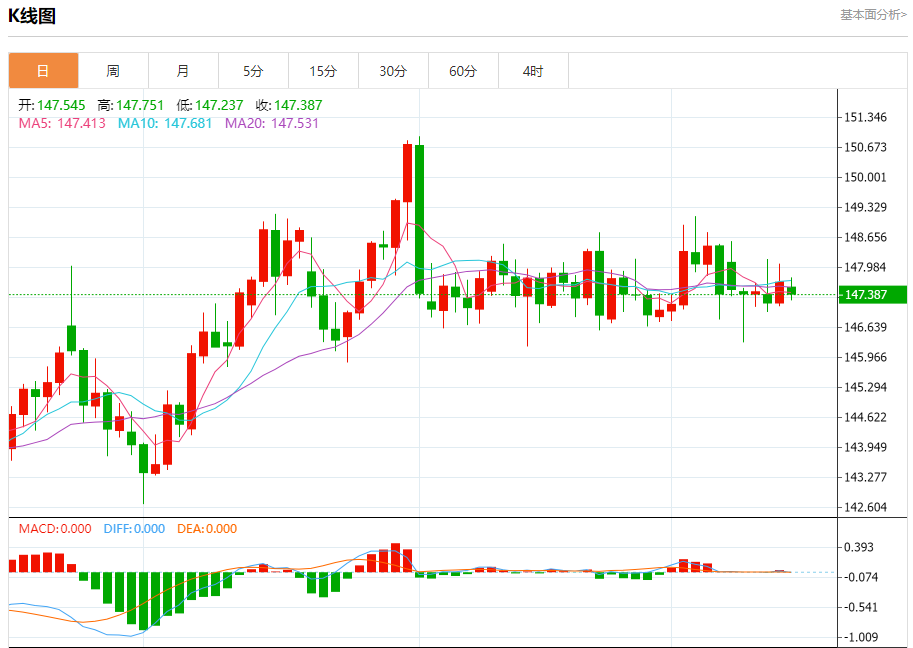
Task: Open the 基本面分析 link
Action: point(873,15)
